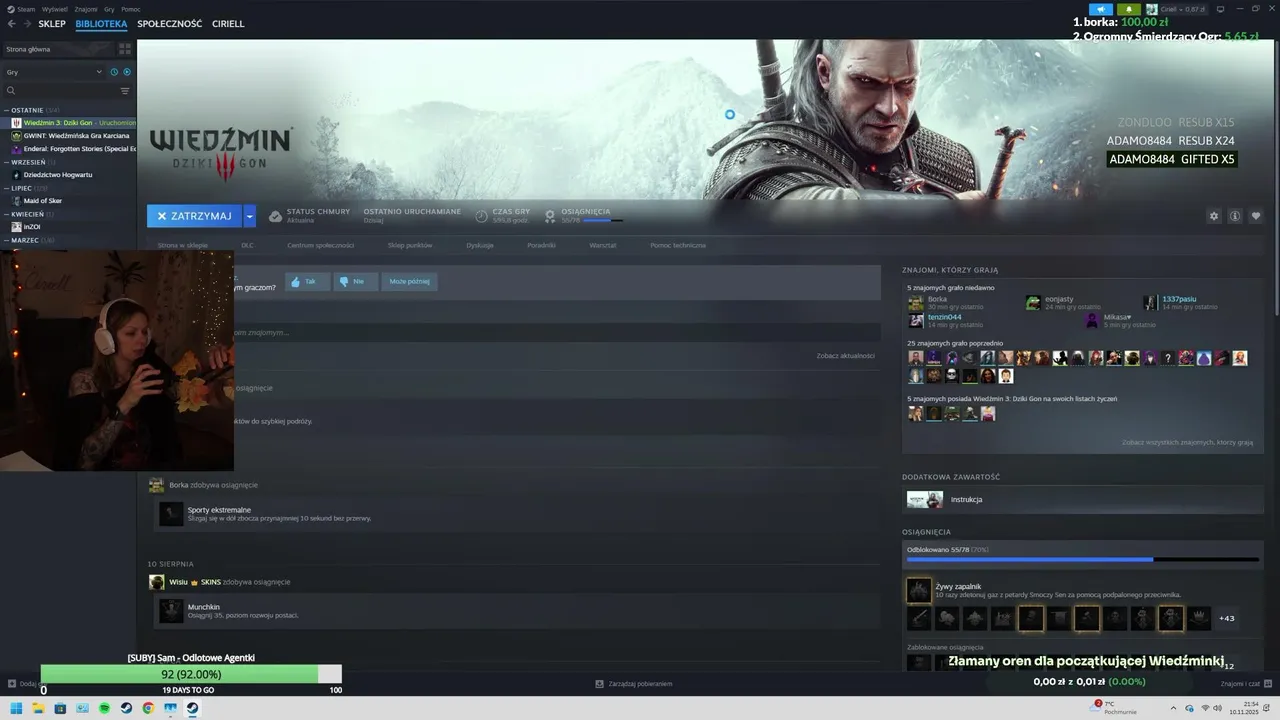Screen dimensions: 1280x720
Task: Open cloud status icon
Action: click(x=276, y=216)
